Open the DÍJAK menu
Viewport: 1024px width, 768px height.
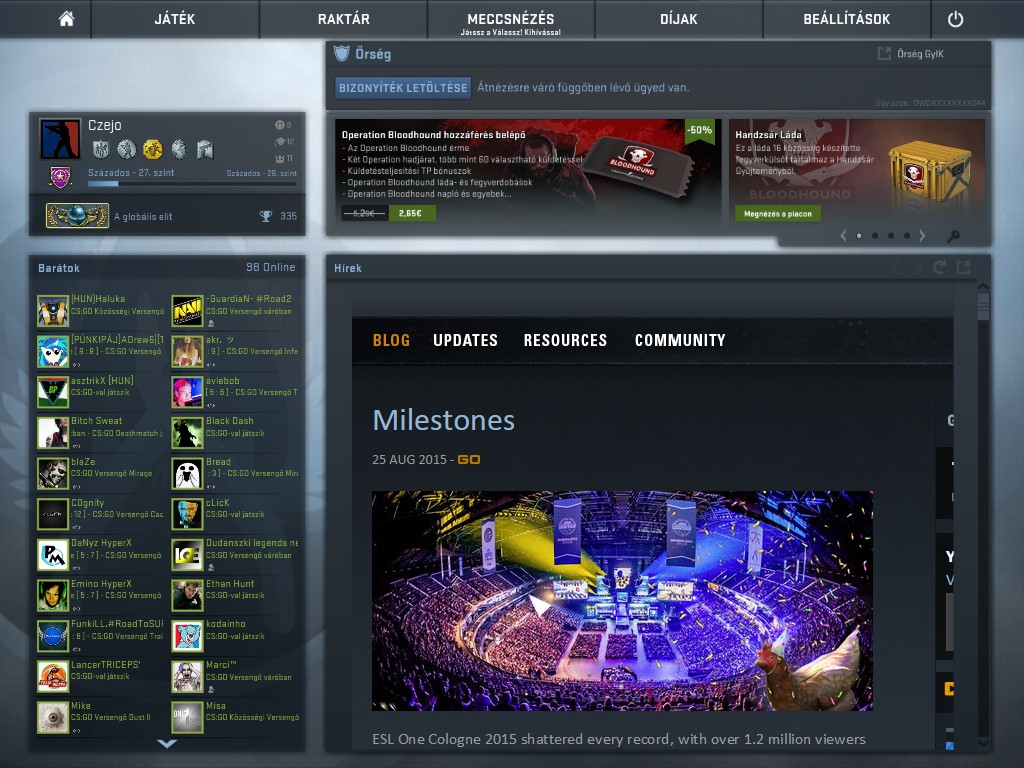tap(679, 19)
